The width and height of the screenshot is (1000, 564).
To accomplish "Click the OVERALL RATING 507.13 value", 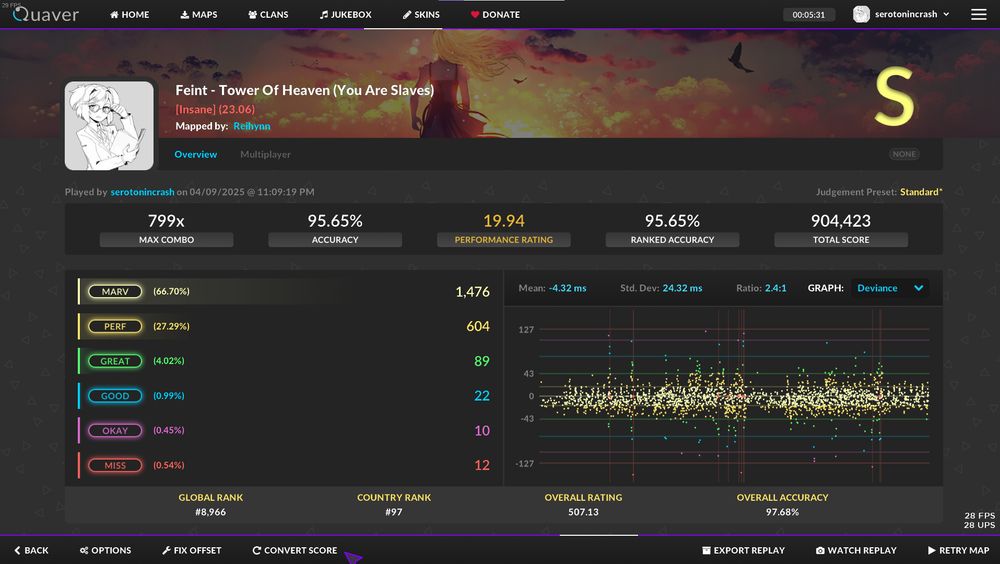I will pos(584,512).
